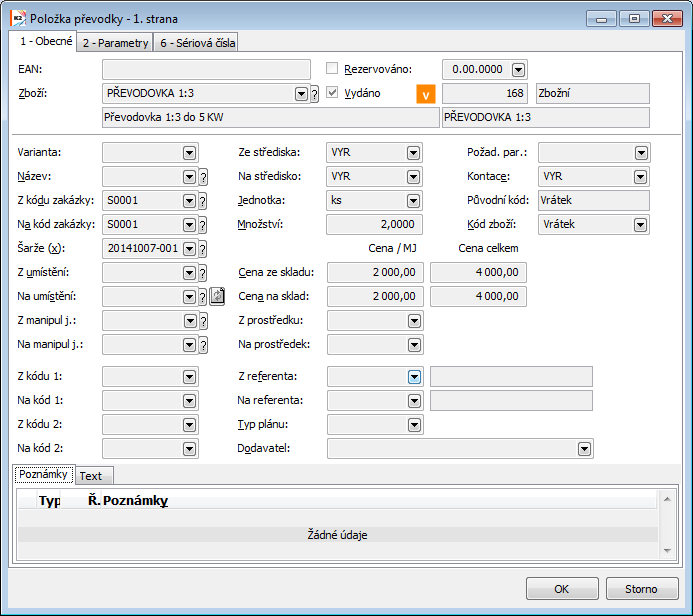Viewport: 693px width, 616px height.
Task: Open the Z kódu 1 dropdown
Action: click(x=189, y=377)
